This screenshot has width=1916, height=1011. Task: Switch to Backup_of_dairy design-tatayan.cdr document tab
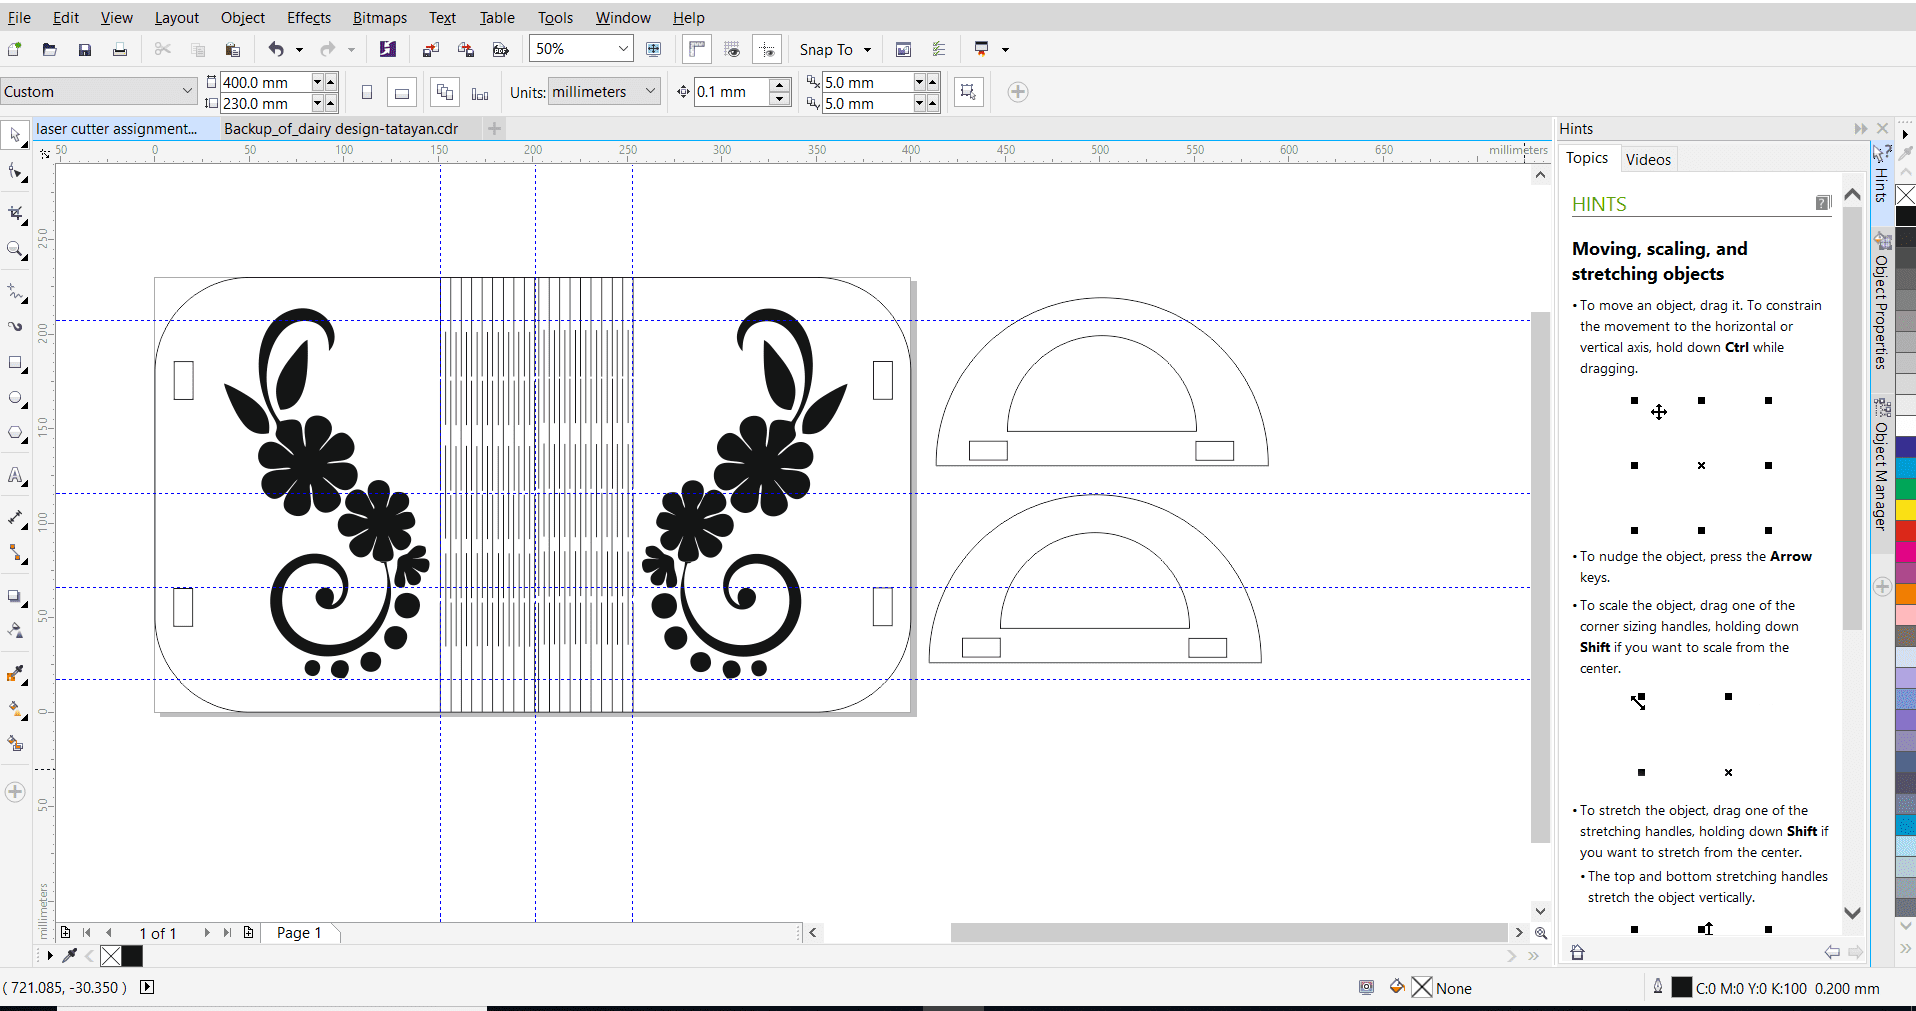pyautogui.click(x=340, y=128)
